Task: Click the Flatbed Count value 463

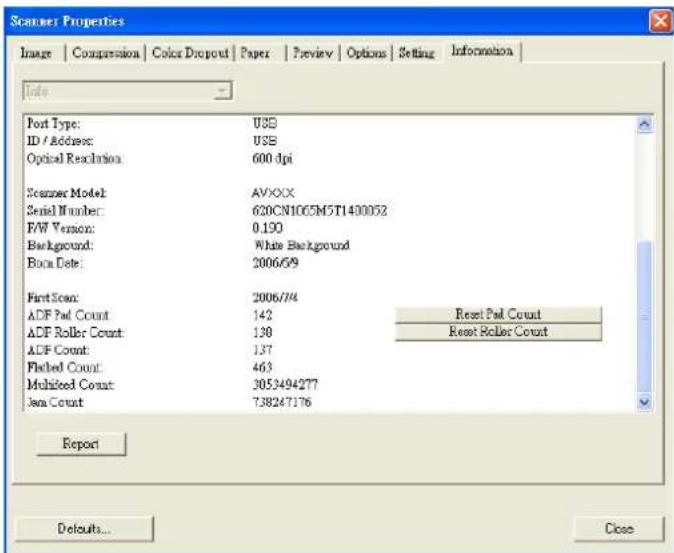Action: click(263, 367)
